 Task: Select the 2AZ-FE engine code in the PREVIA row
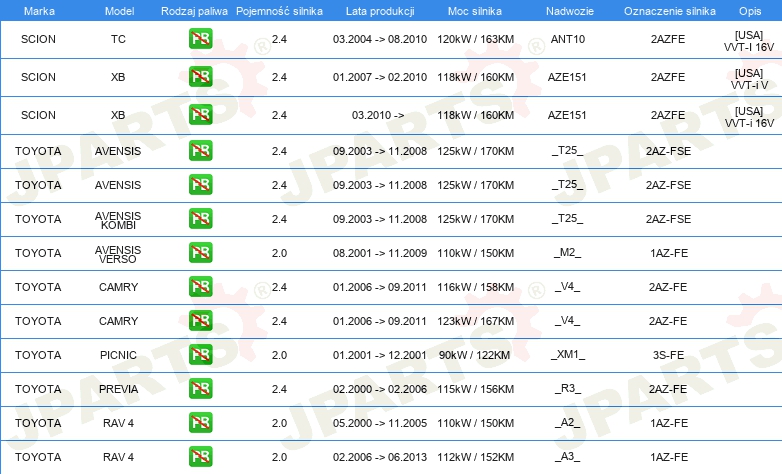(668, 388)
